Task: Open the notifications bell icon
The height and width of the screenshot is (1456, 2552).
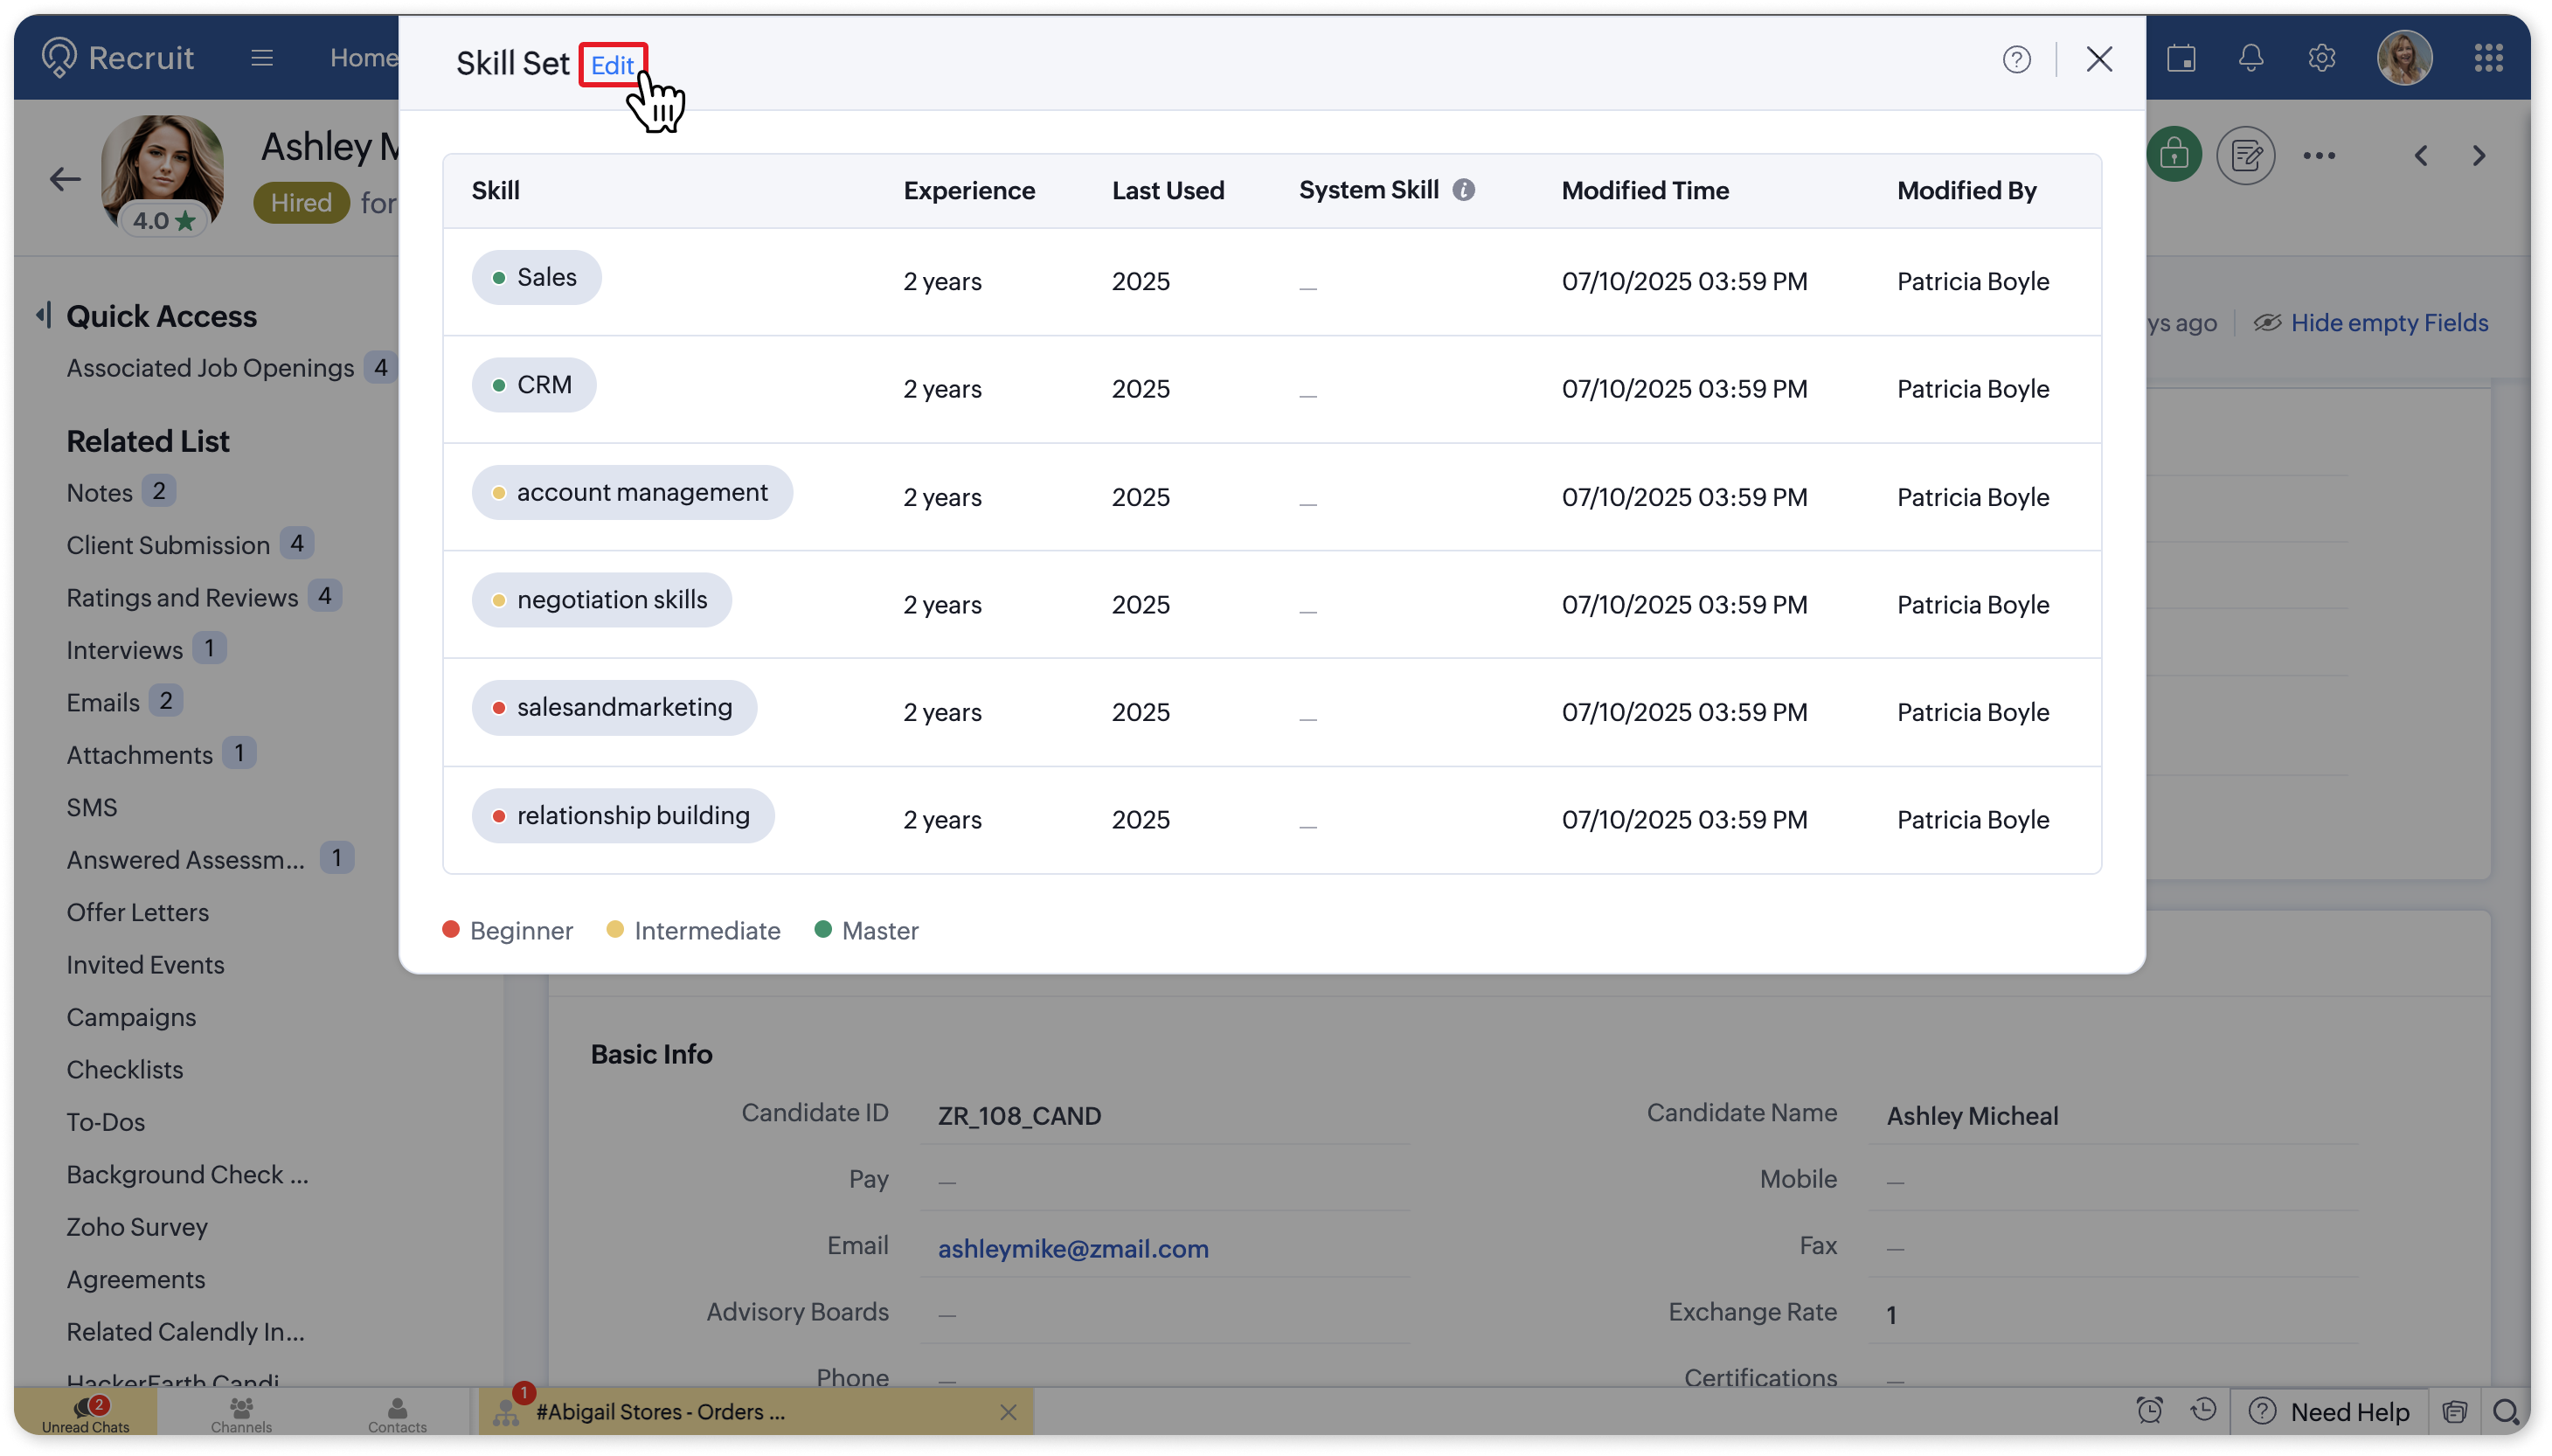Action: point(2250,58)
